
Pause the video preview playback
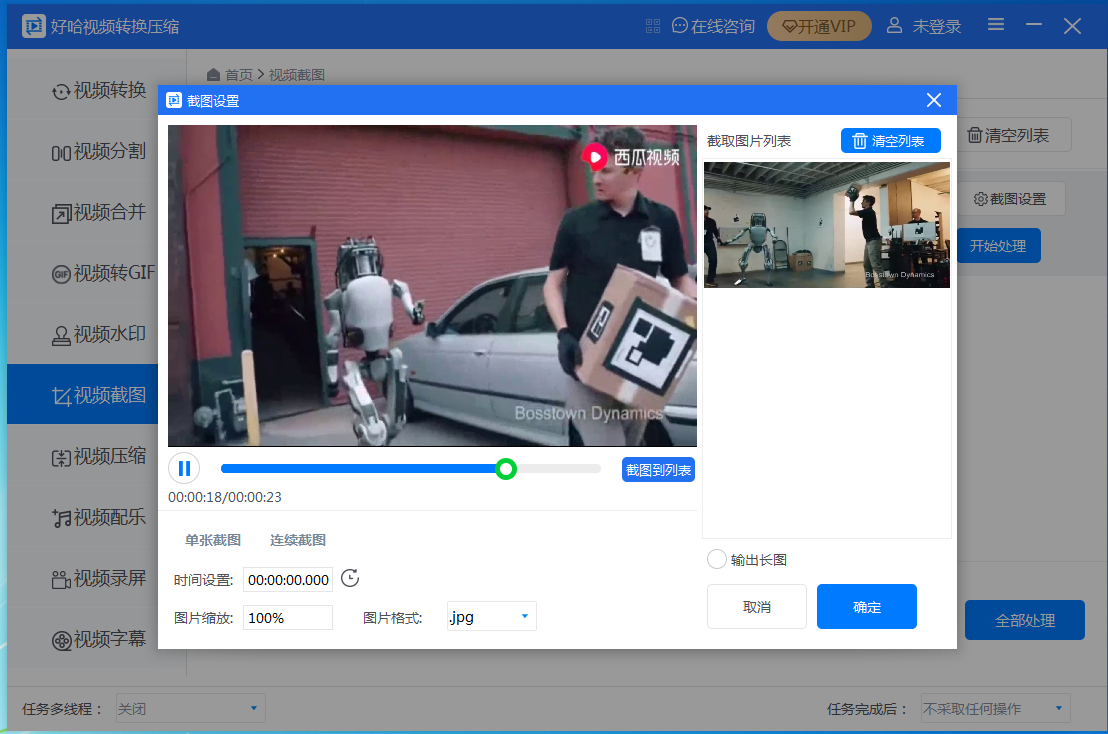click(185, 468)
